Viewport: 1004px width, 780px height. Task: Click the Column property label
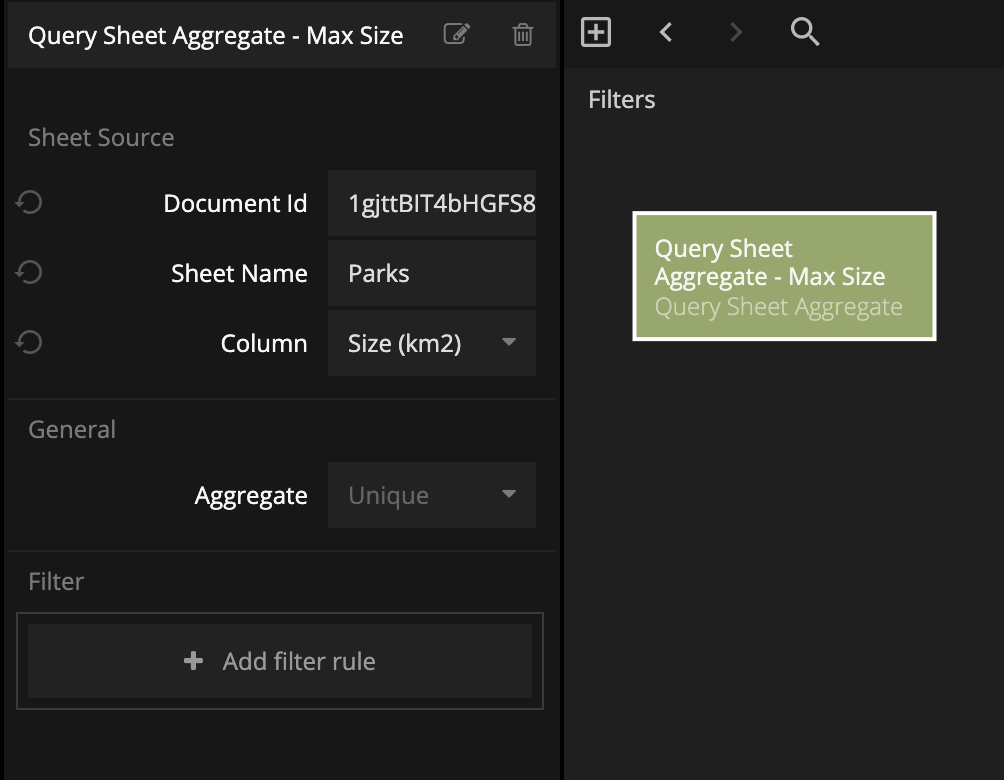(264, 343)
